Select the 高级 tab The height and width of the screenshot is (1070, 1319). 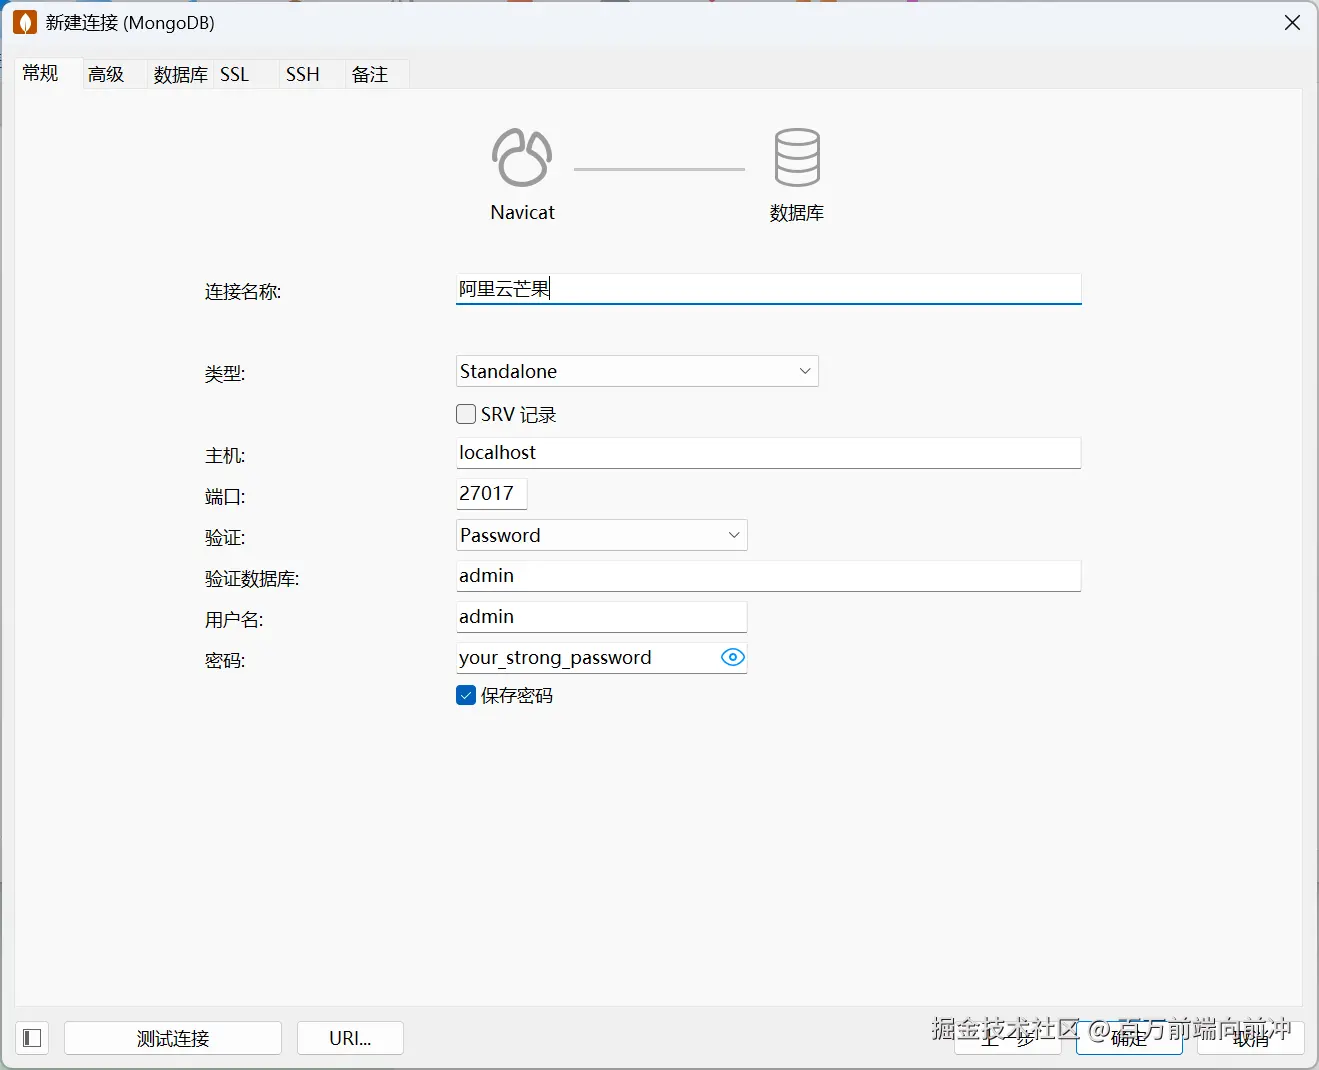point(105,73)
